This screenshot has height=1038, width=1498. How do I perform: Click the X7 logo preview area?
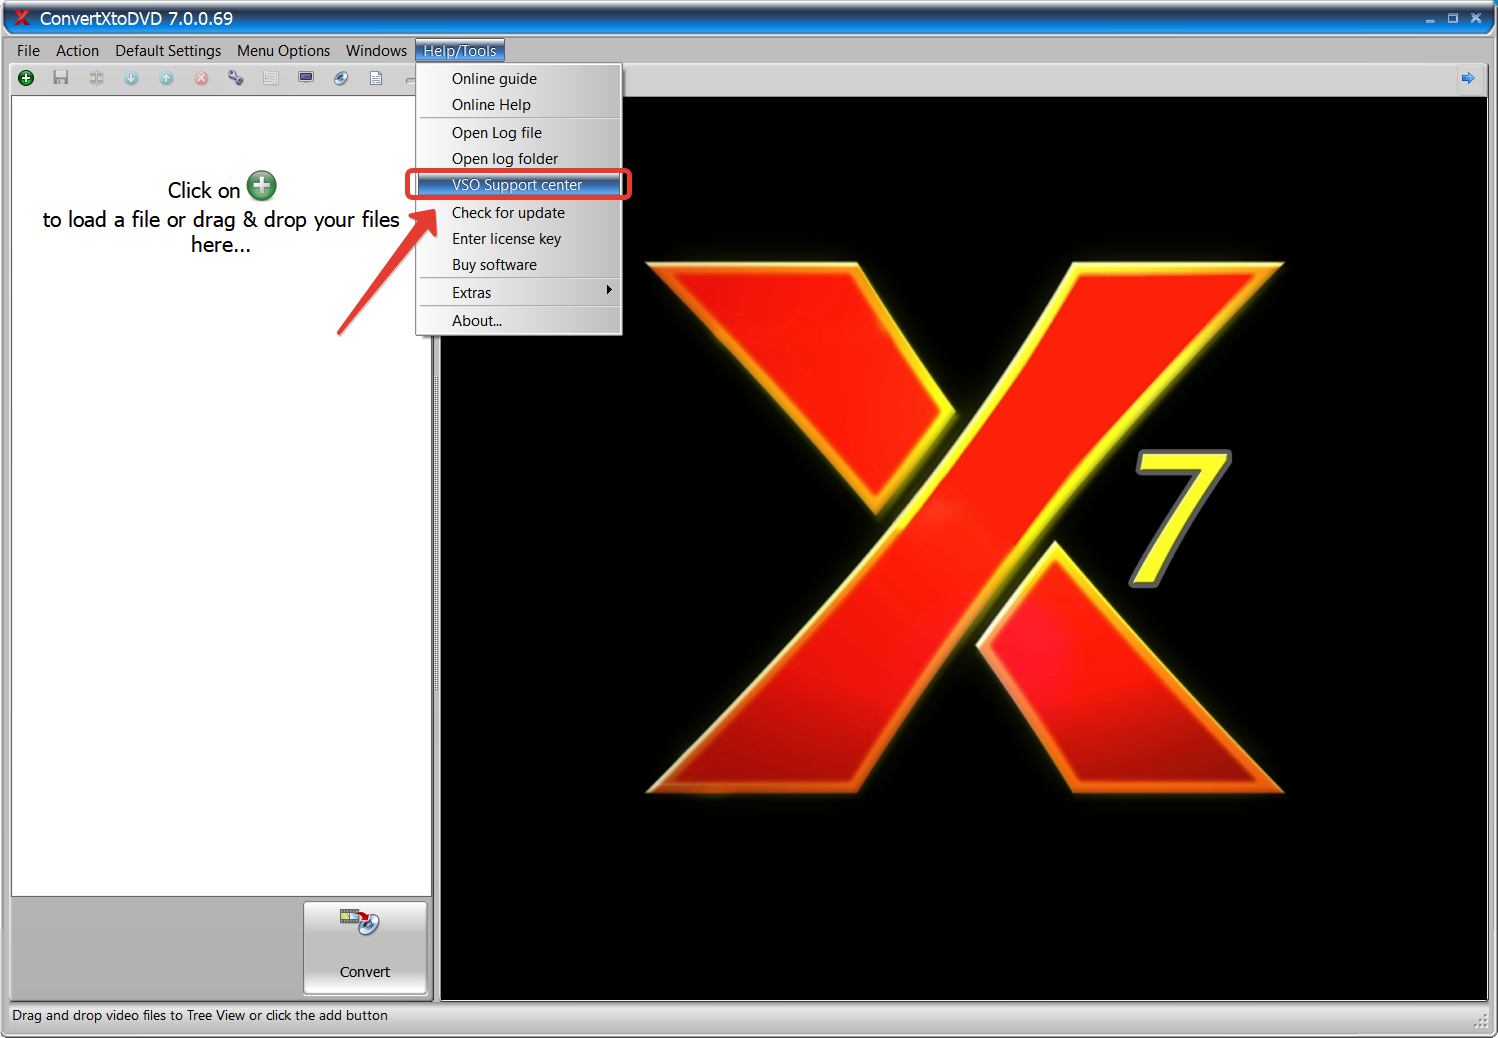pos(964,548)
